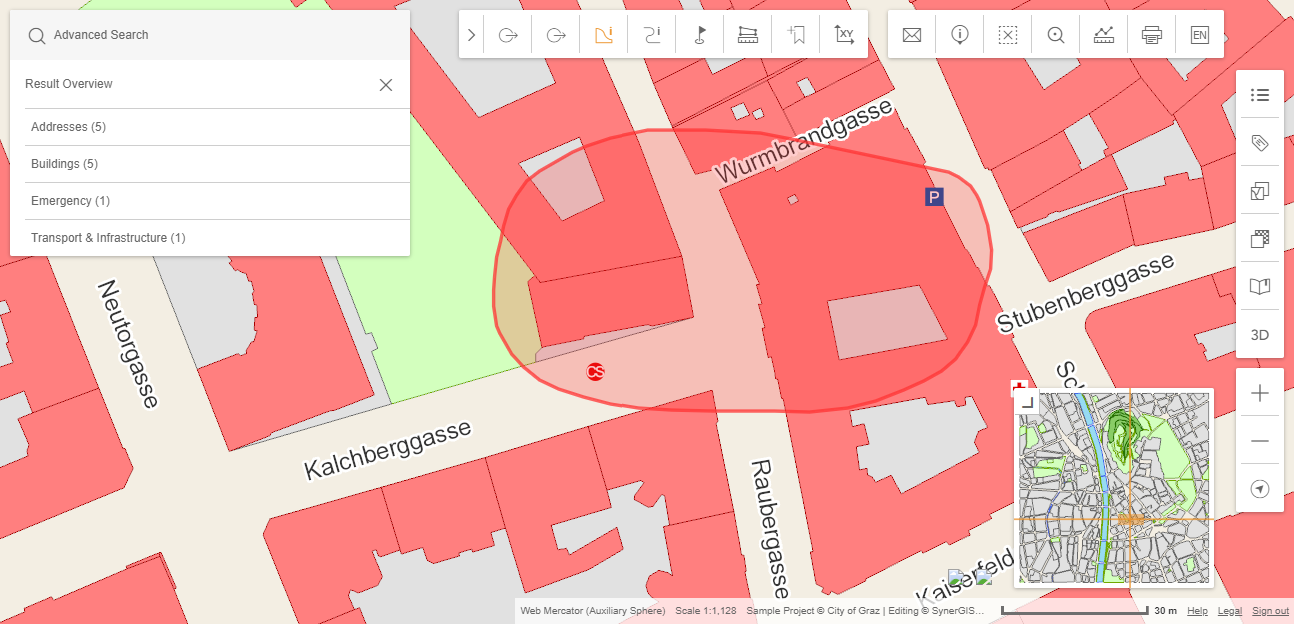
Task: Open the Help link
Action: pyautogui.click(x=1197, y=610)
